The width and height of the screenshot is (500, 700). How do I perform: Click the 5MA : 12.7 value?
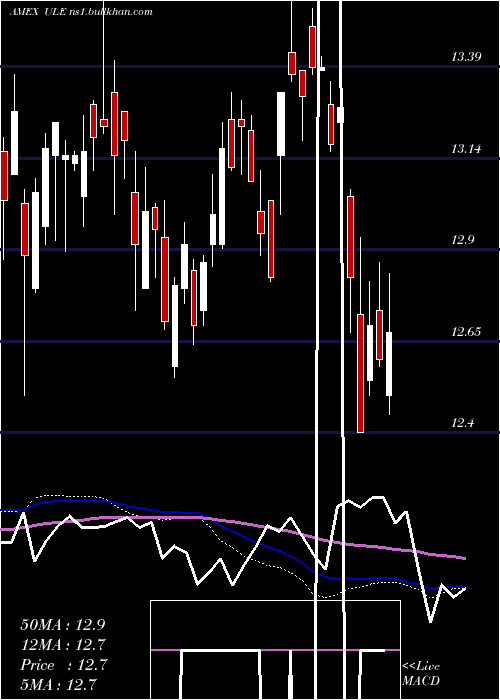click(58, 684)
